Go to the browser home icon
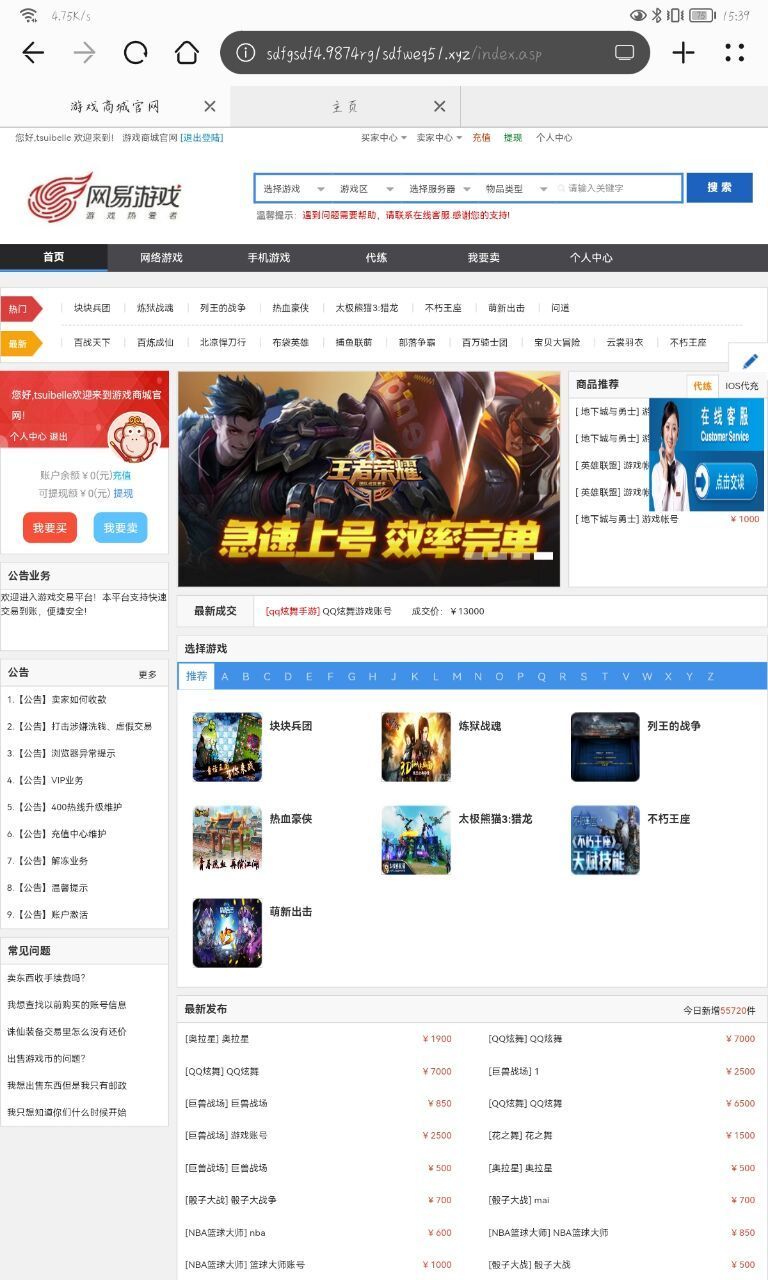 [187, 53]
